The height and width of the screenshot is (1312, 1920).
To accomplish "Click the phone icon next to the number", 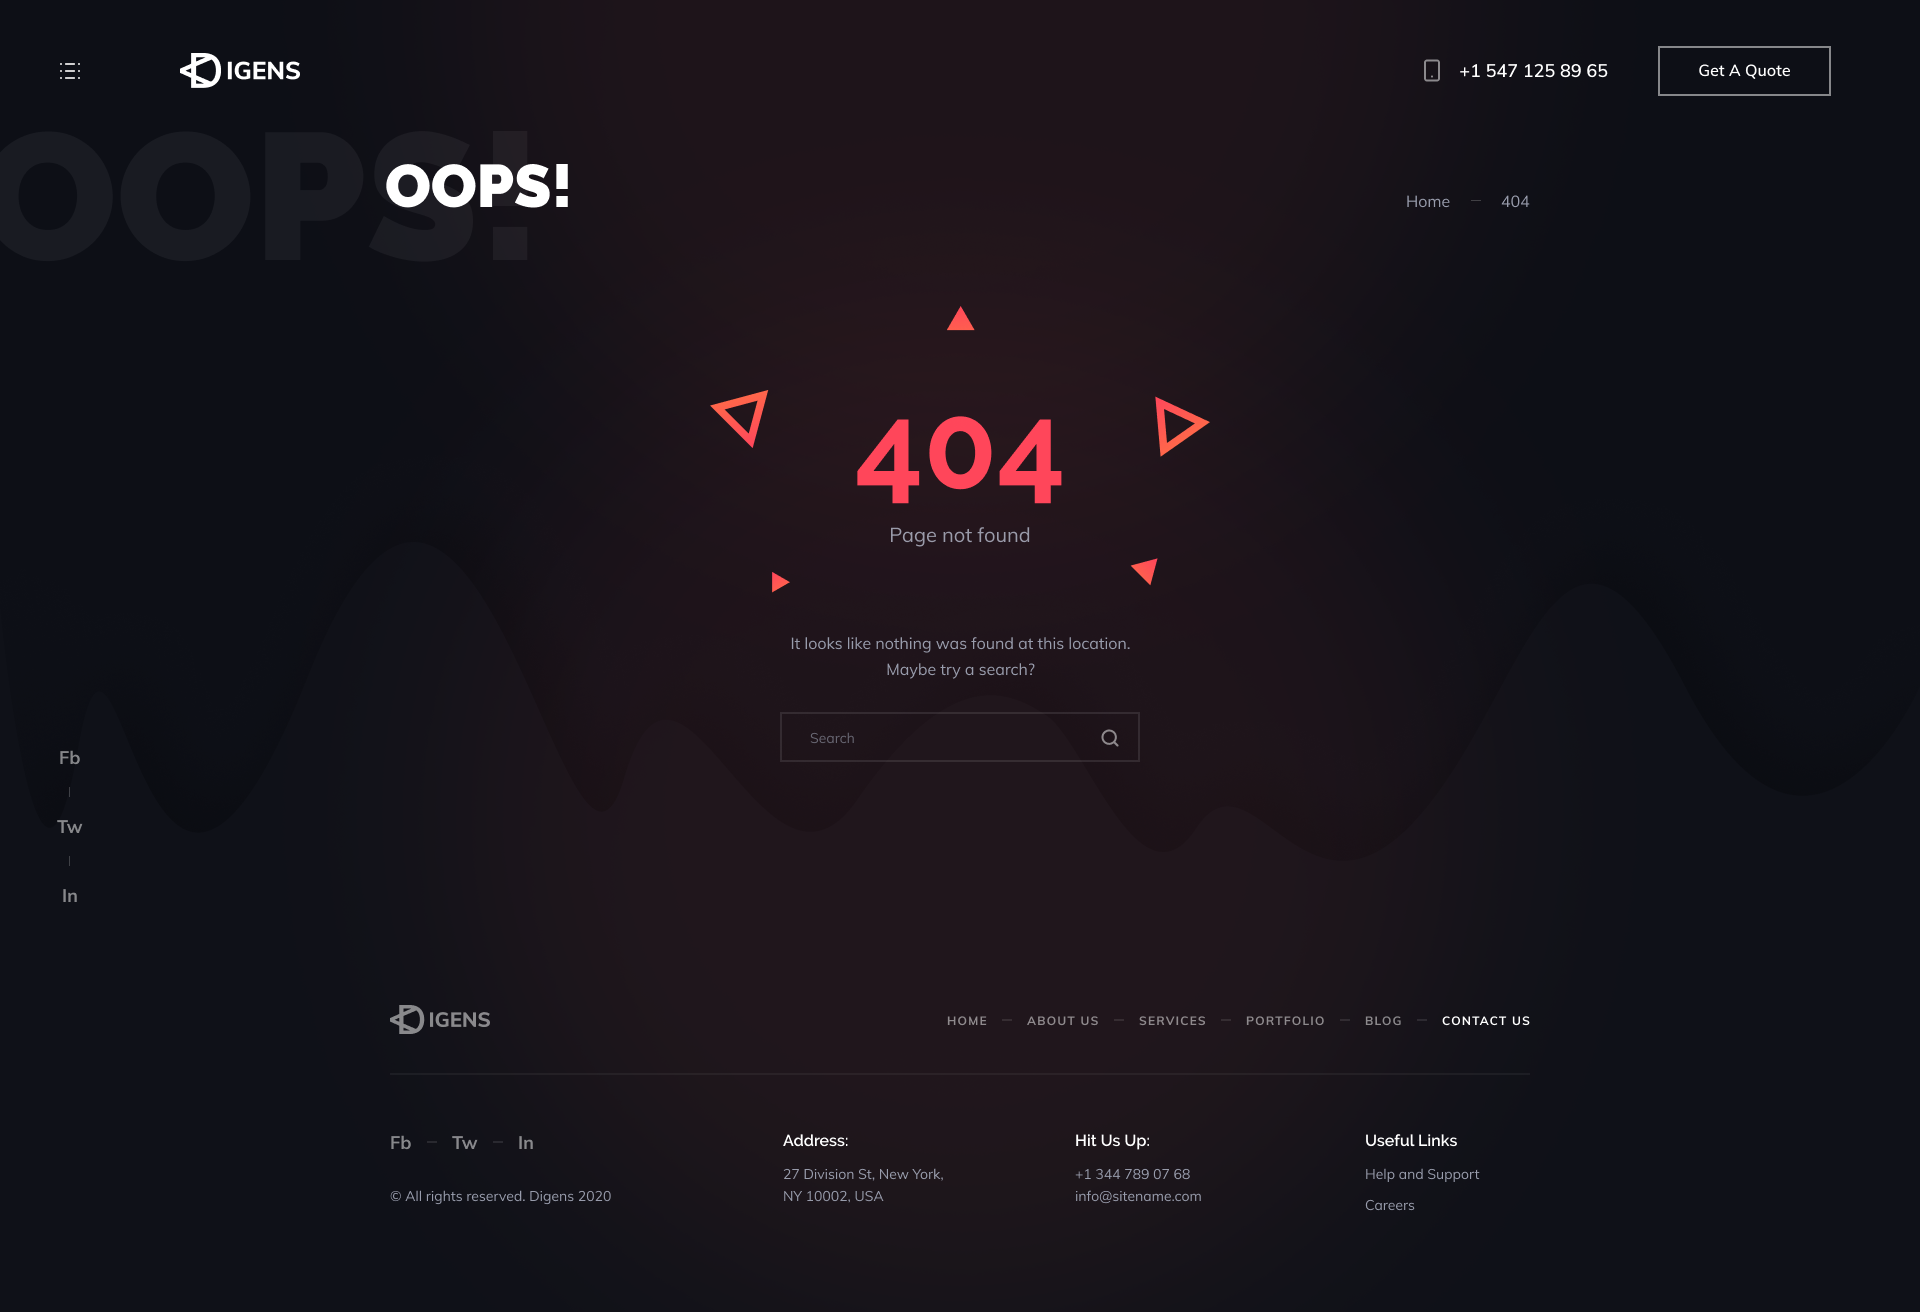I will 1430,70.
